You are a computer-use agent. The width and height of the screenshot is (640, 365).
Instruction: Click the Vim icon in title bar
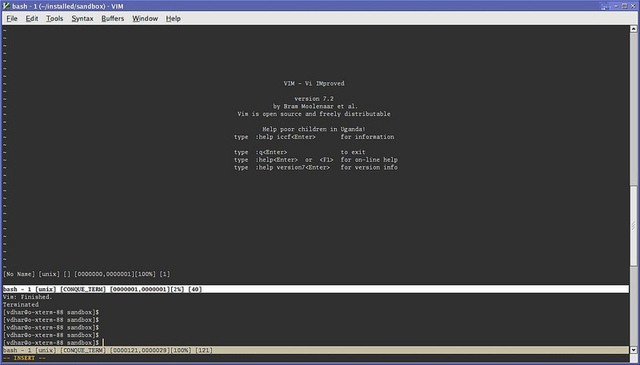pyautogui.click(x=6, y=6)
